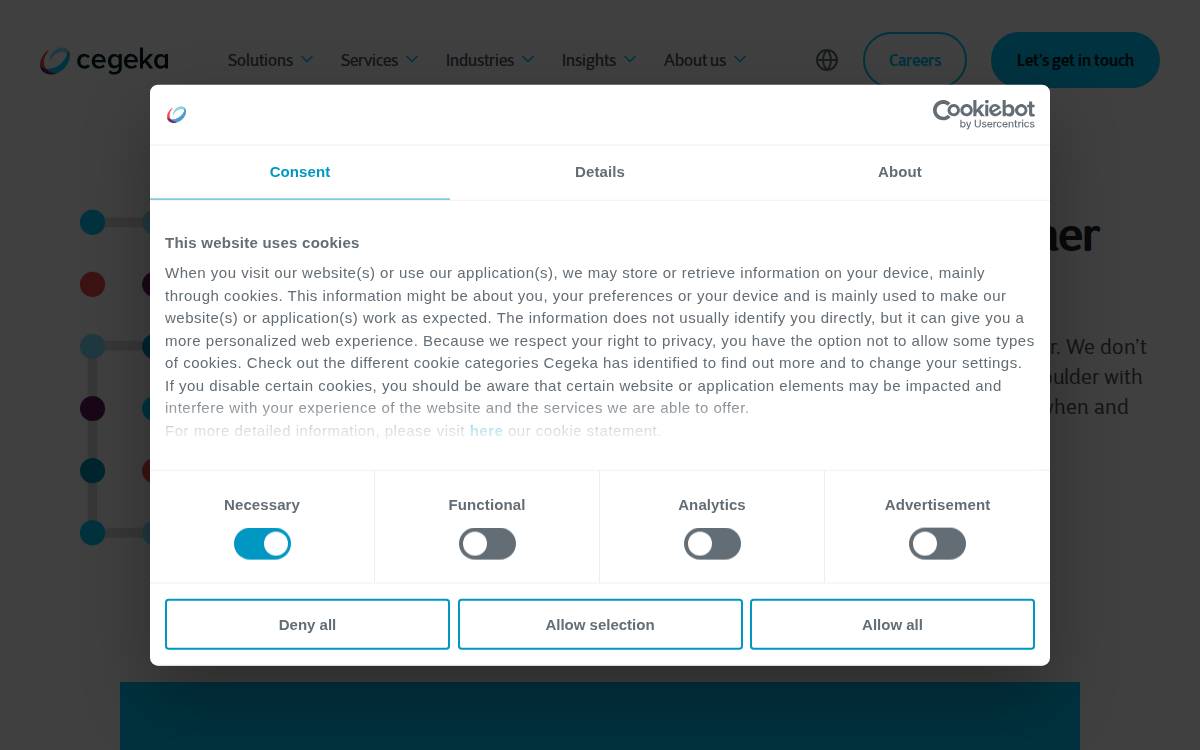Click the Advertisement category label
The image size is (1200, 750).
coord(937,505)
